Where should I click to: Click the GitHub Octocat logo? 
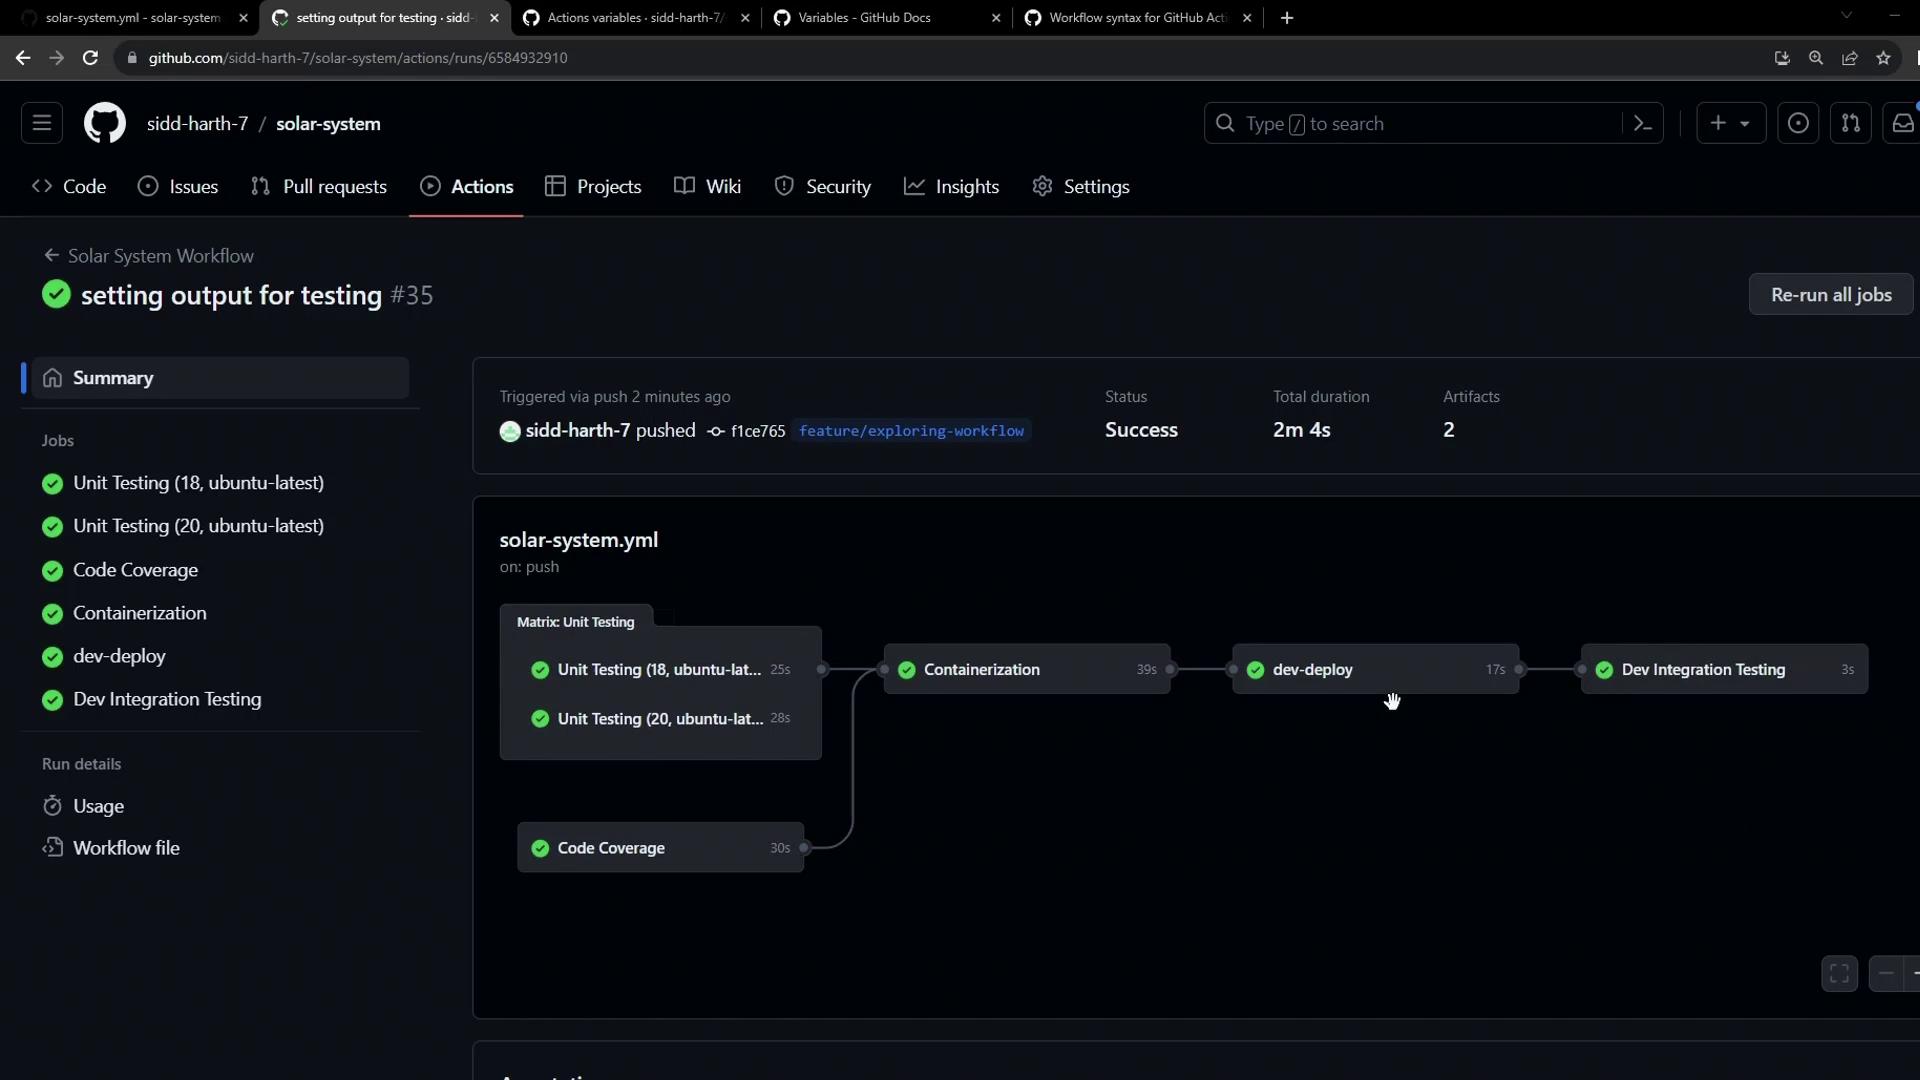point(104,123)
